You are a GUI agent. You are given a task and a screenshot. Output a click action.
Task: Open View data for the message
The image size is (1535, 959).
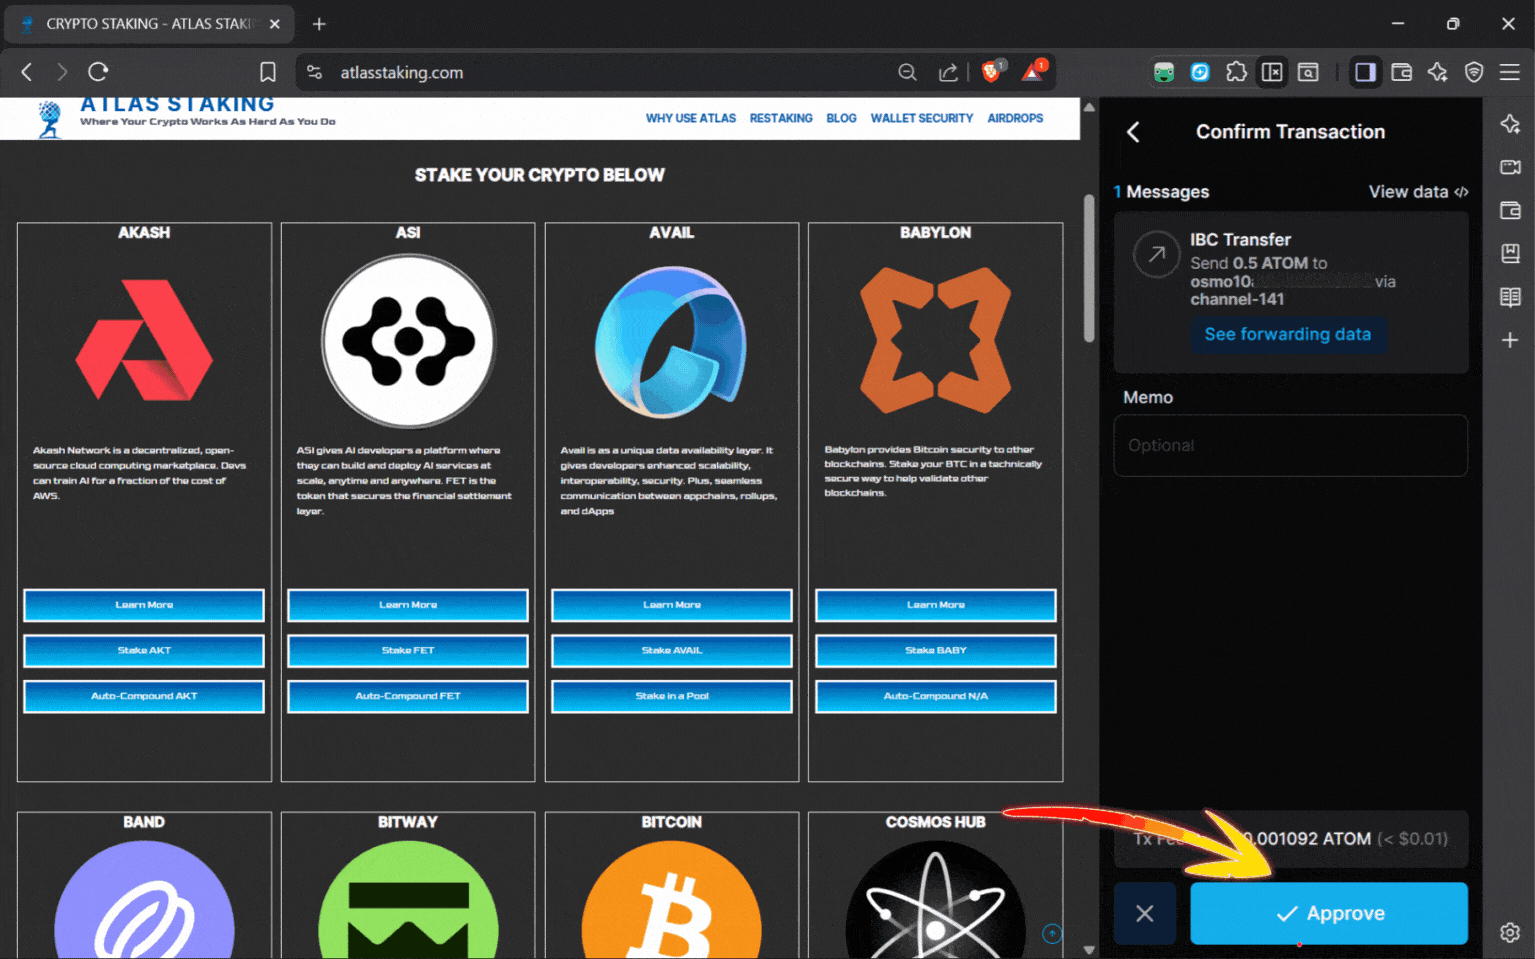(1417, 191)
